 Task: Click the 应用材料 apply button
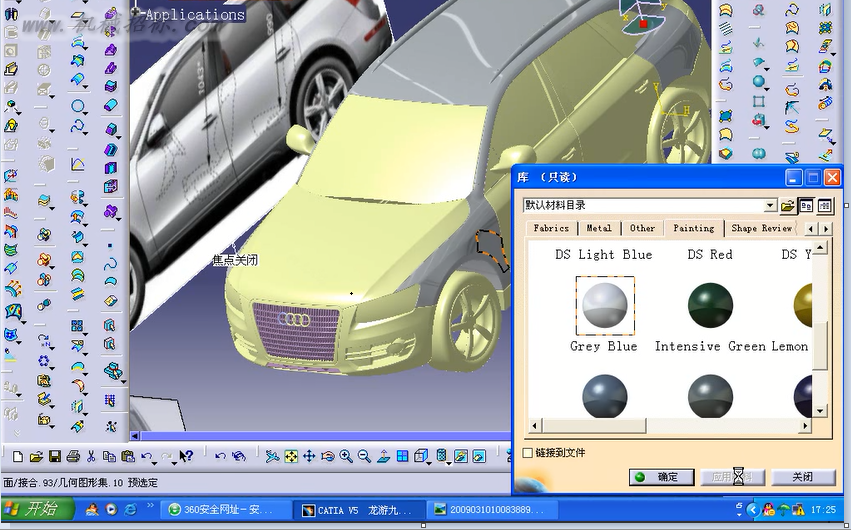pyautogui.click(x=733, y=477)
